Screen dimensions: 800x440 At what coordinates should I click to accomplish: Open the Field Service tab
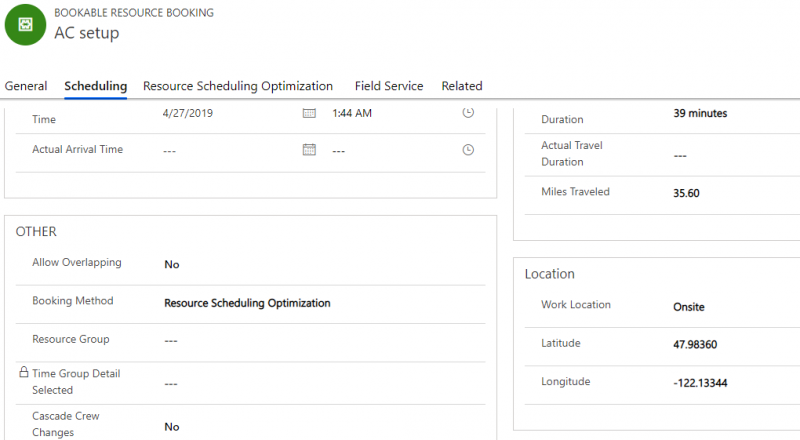389,86
